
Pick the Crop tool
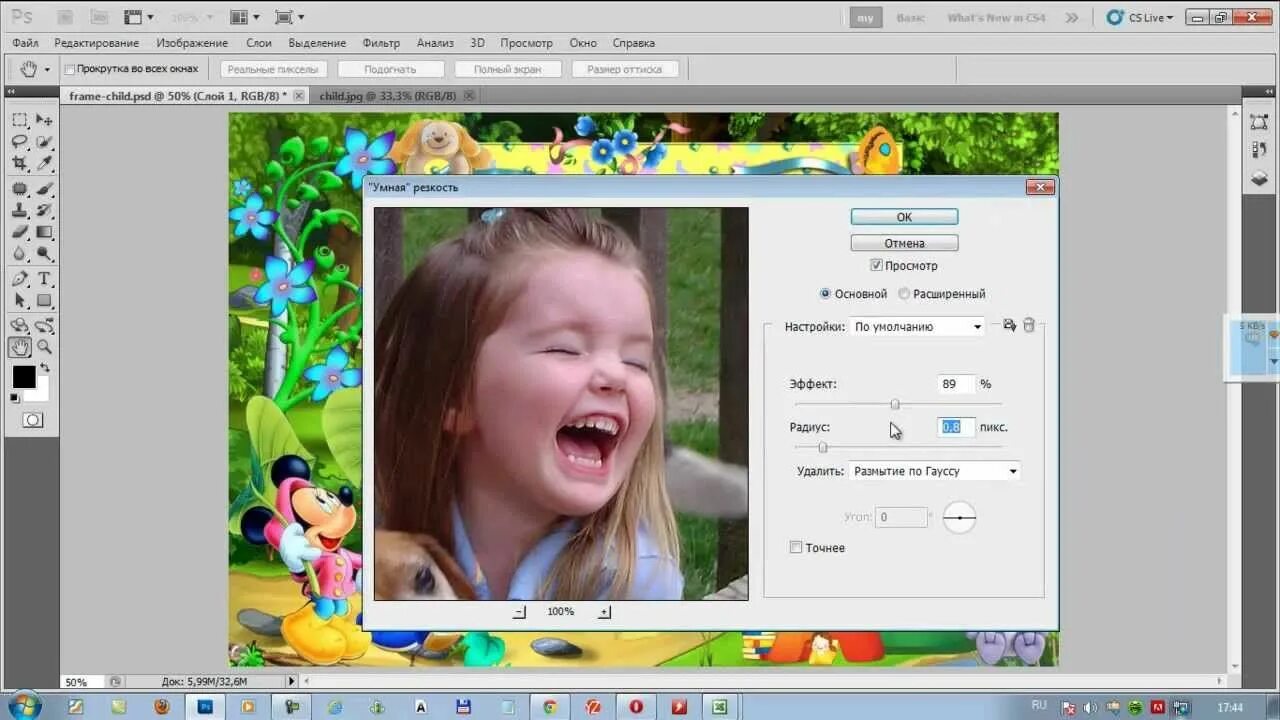coord(19,164)
